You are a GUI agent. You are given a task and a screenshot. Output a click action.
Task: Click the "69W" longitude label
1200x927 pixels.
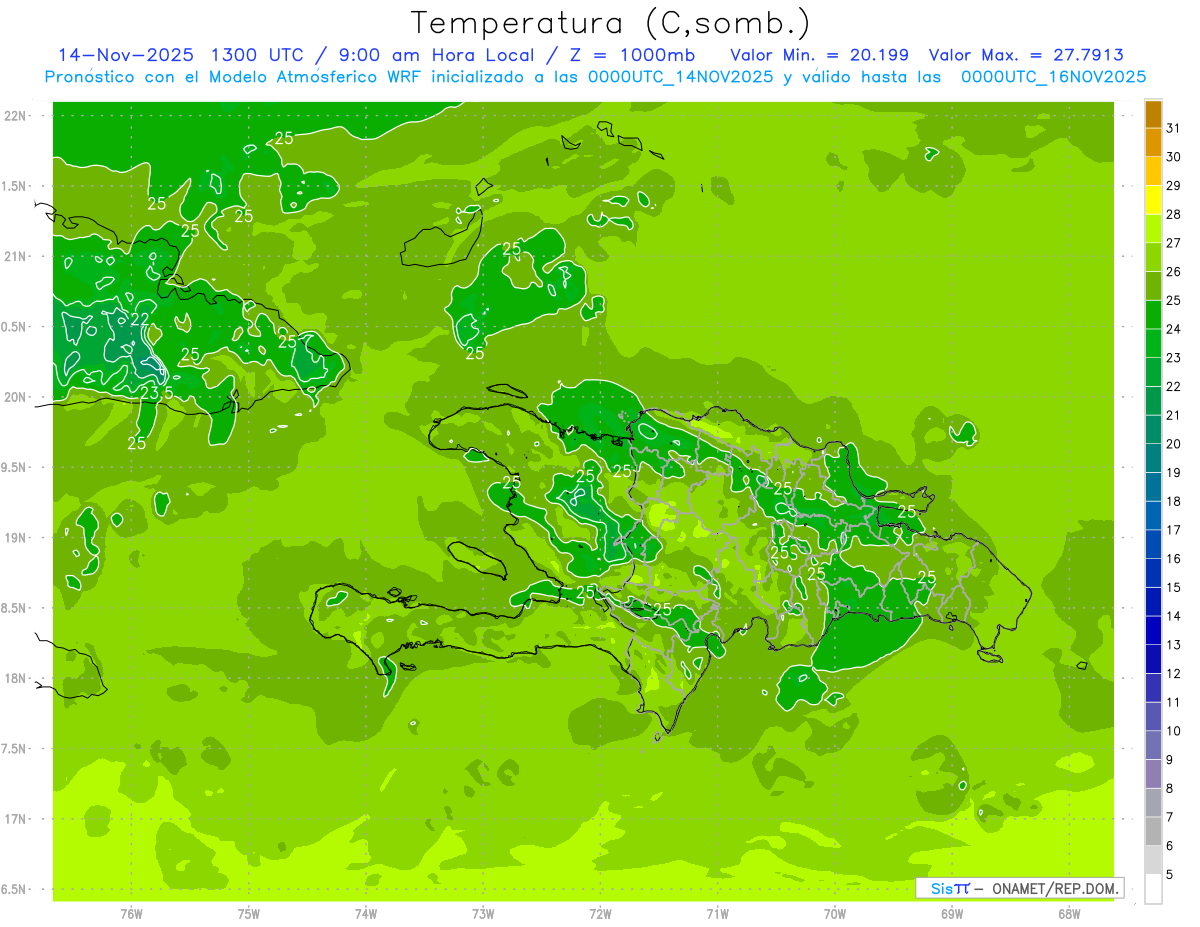click(952, 913)
